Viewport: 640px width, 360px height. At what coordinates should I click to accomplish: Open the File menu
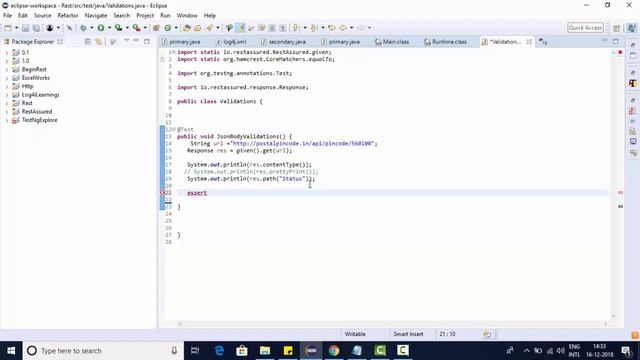pos(7,16)
